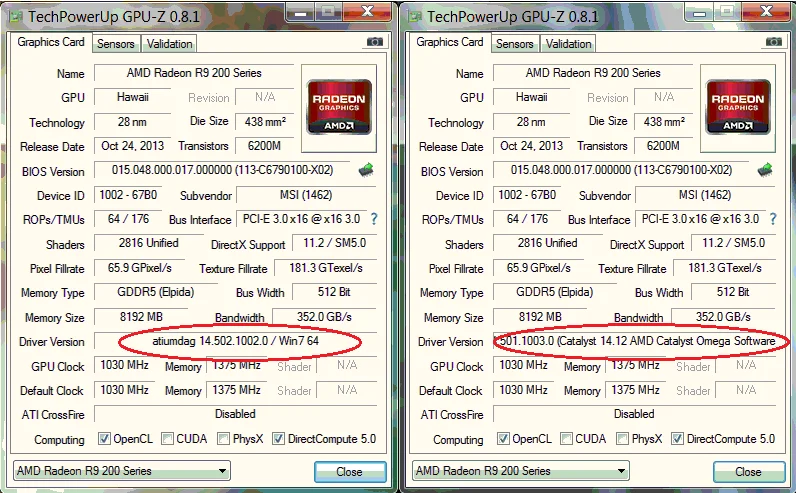The height and width of the screenshot is (493, 796).
Task: Click the ATI CrossFire Disabled field in right window
Action: (x=635, y=414)
